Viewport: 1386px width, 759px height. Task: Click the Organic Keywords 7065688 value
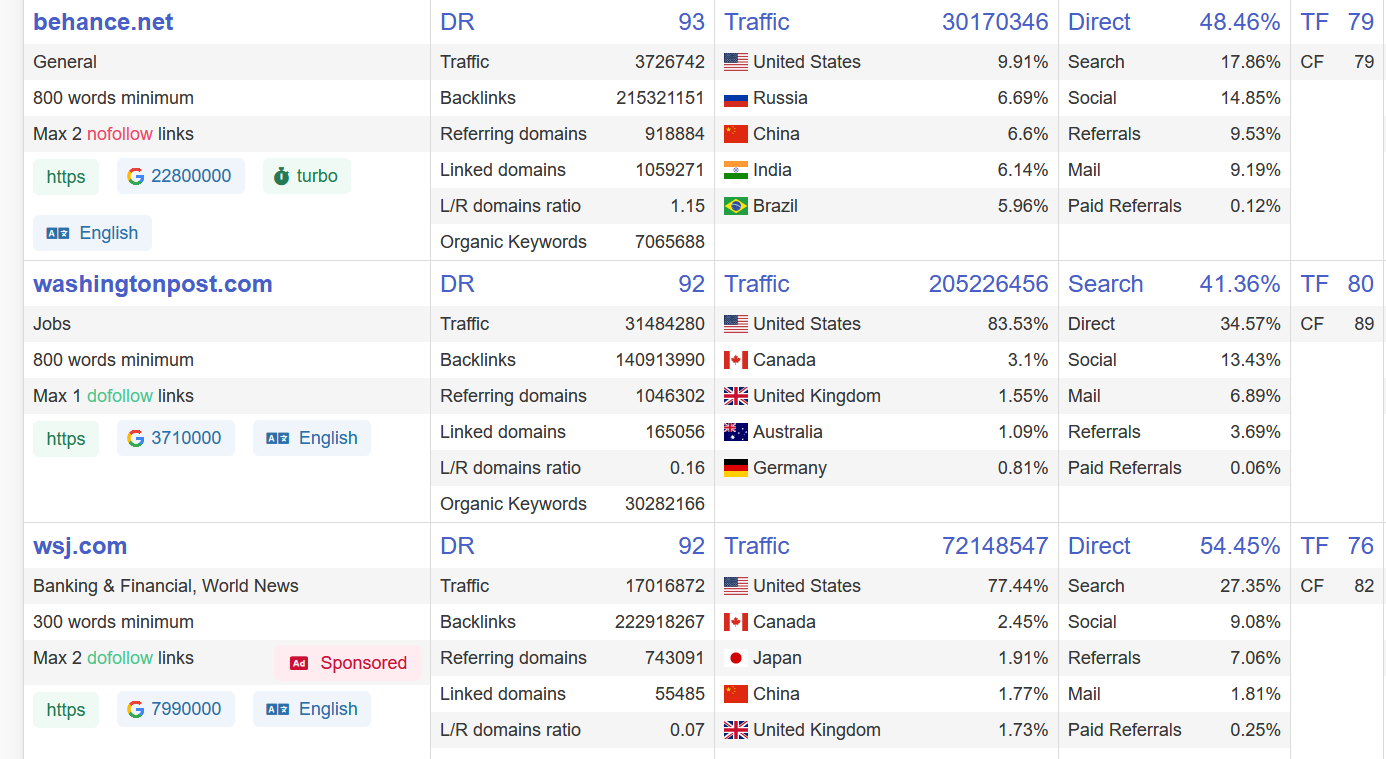click(670, 242)
